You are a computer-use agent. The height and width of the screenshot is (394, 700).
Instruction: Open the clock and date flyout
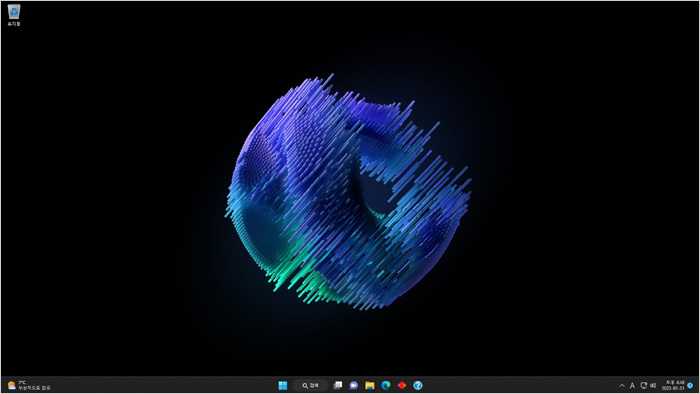tap(673, 386)
